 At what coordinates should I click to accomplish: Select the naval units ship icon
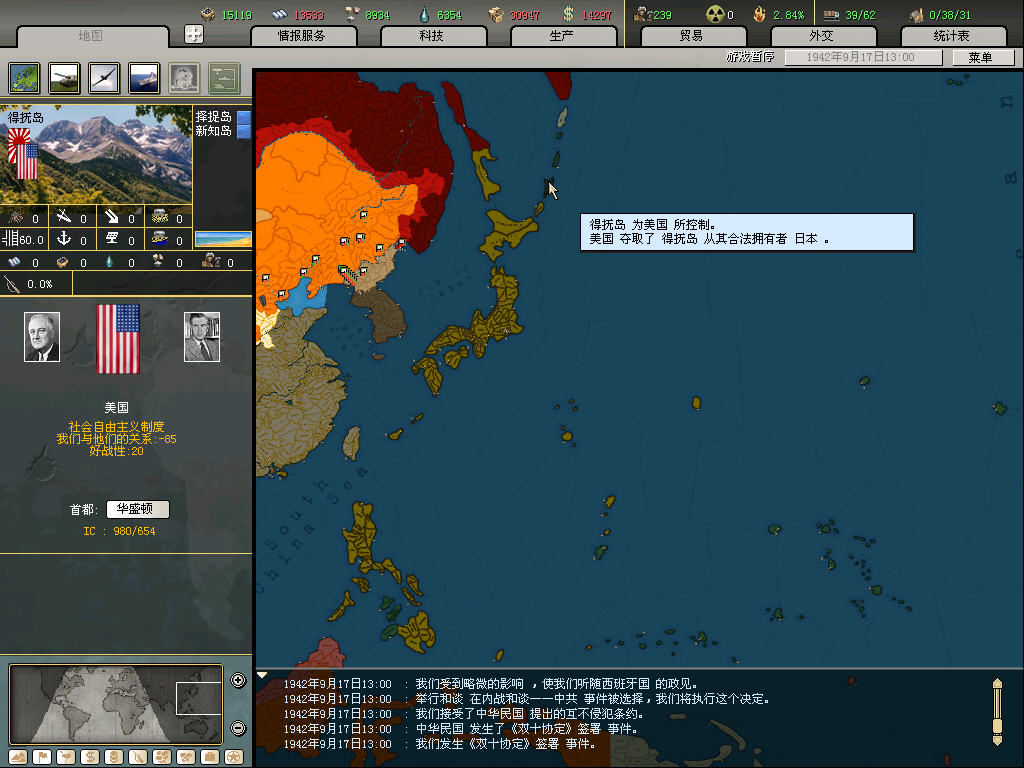pyautogui.click(x=144, y=77)
